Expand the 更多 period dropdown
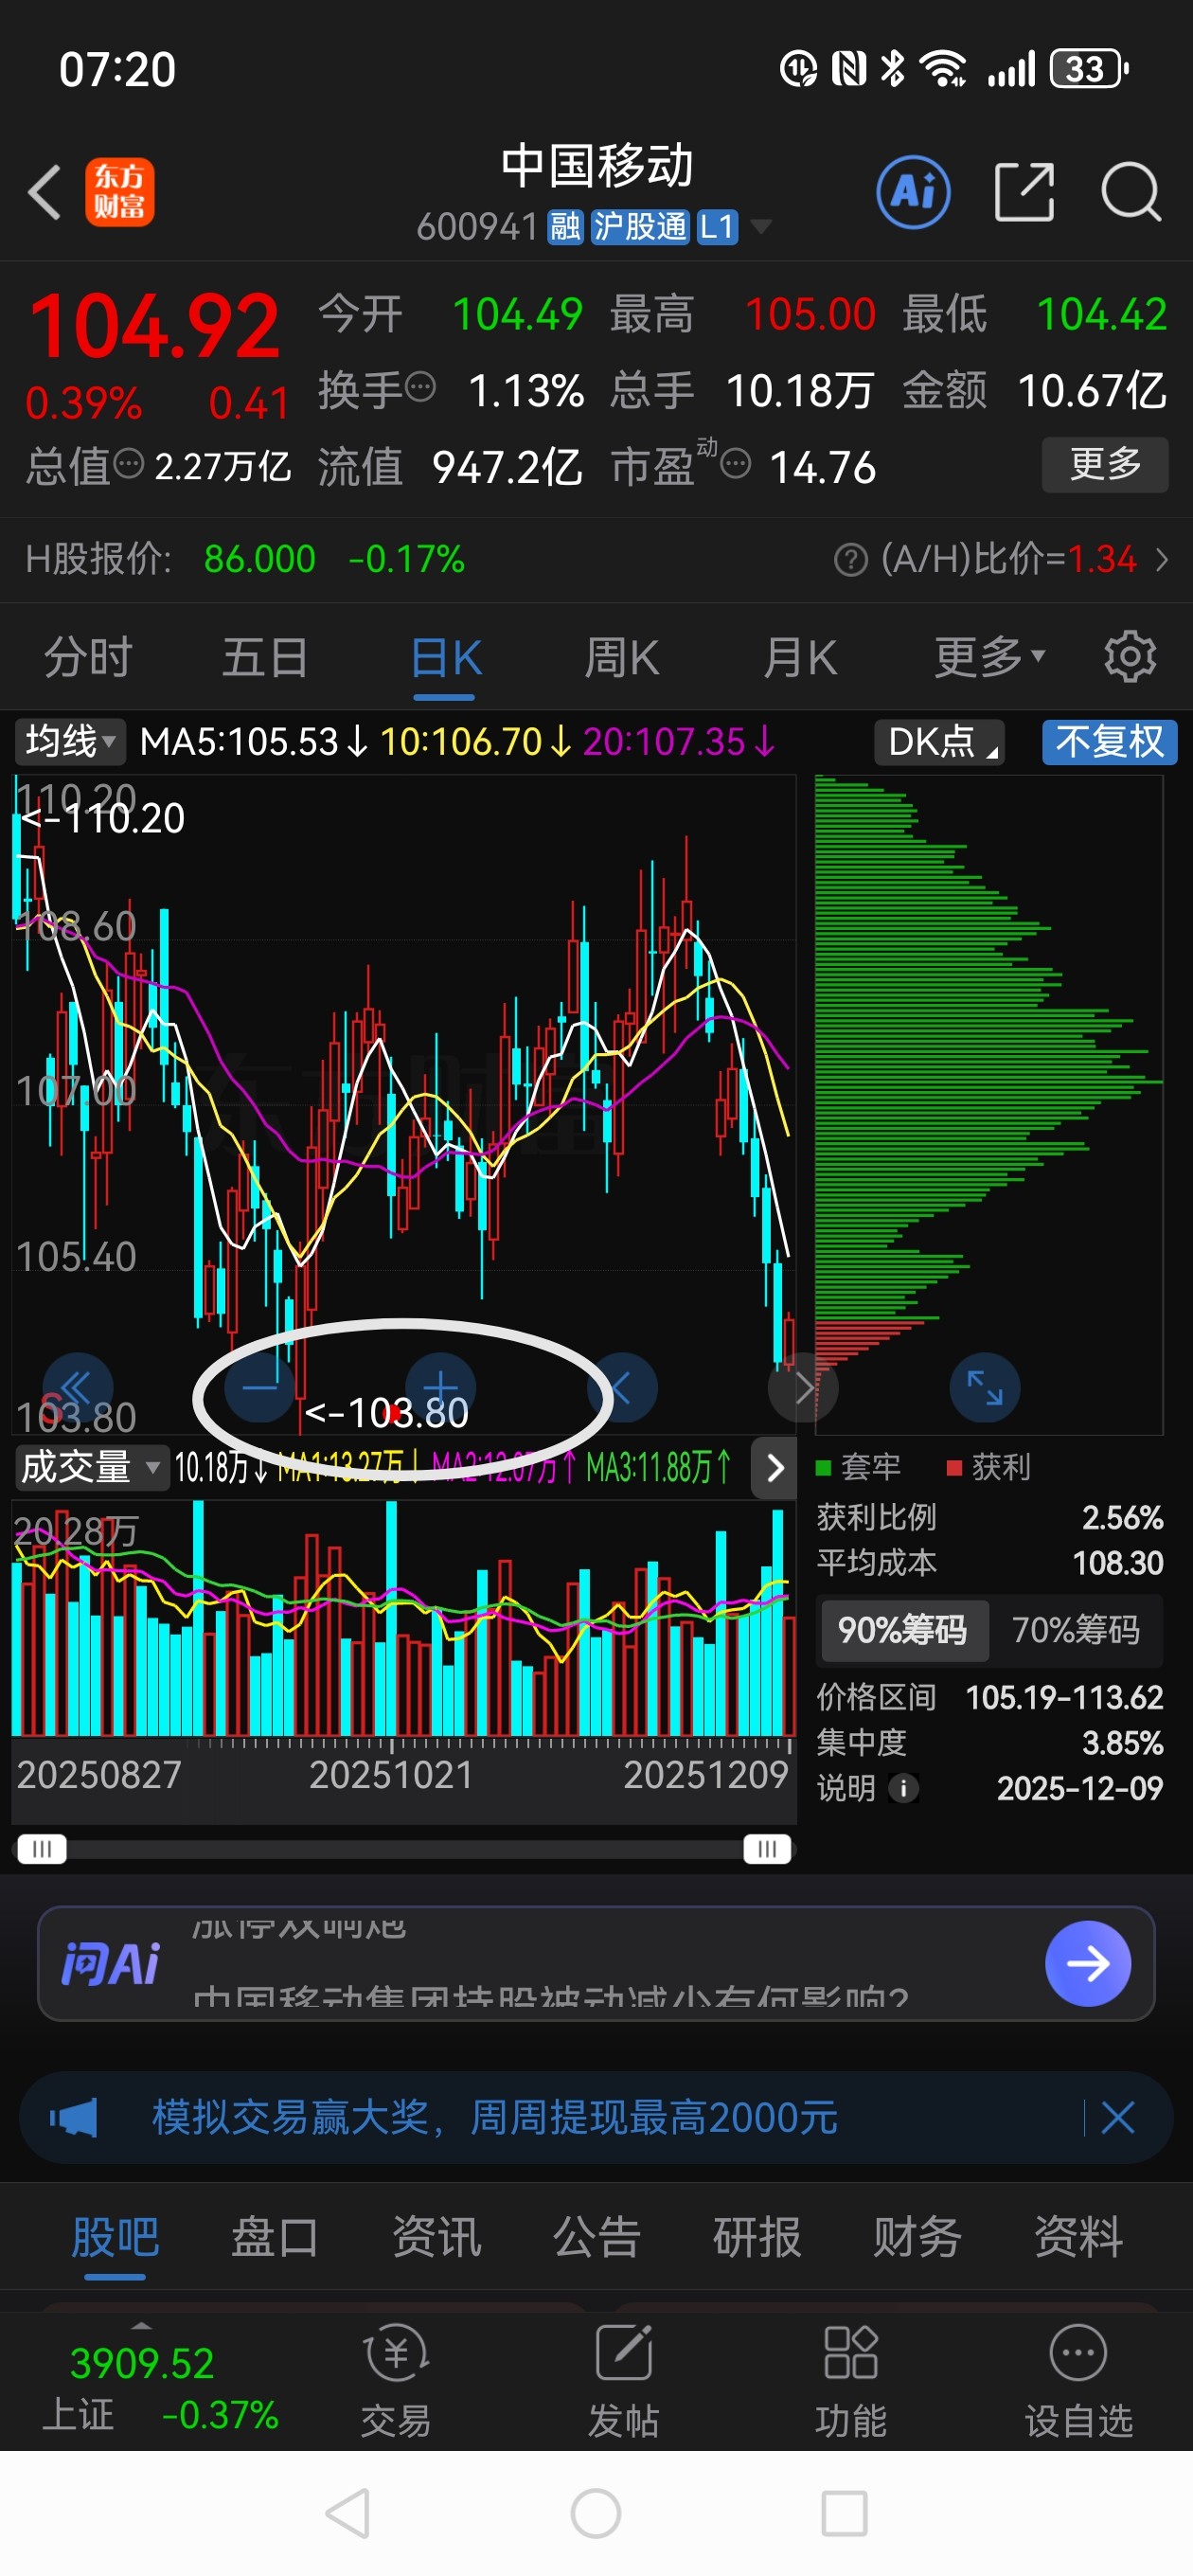This screenshot has width=1193, height=2576. tap(989, 657)
